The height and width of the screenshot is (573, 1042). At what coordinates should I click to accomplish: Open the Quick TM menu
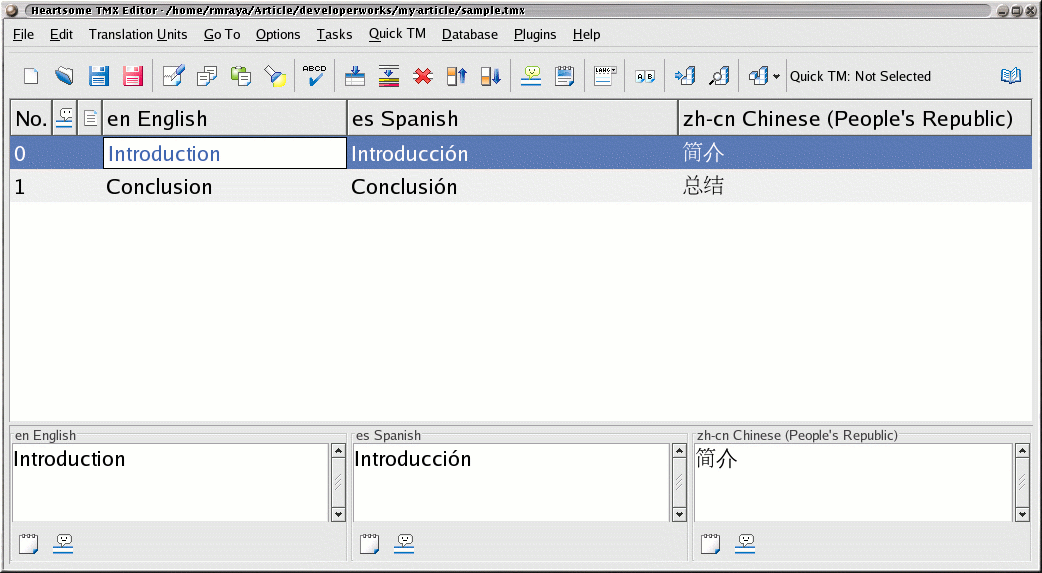(397, 34)
